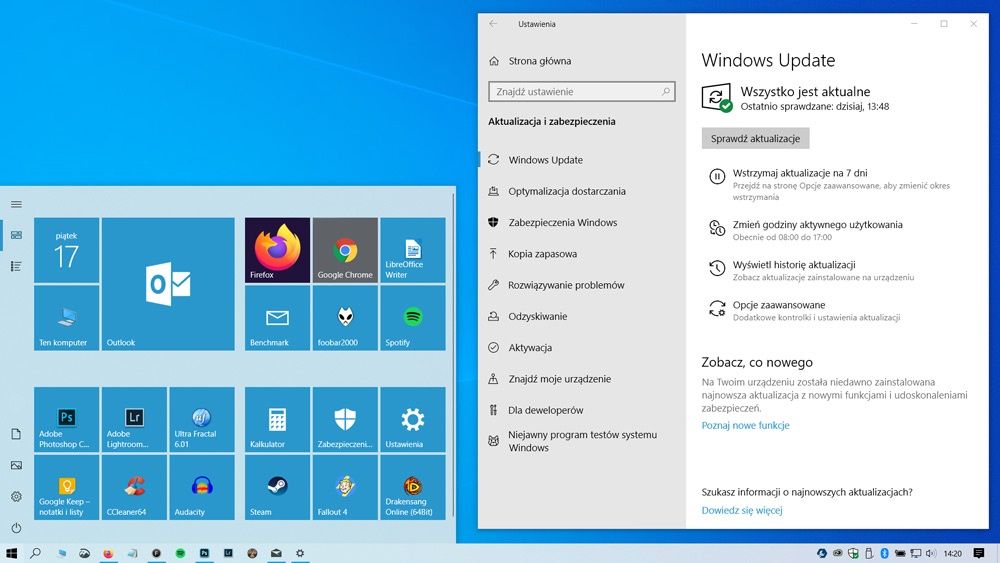Screen dimensions: 1000x563
Task: Open Firefox from the taskbar
Action: pos(108,553)
